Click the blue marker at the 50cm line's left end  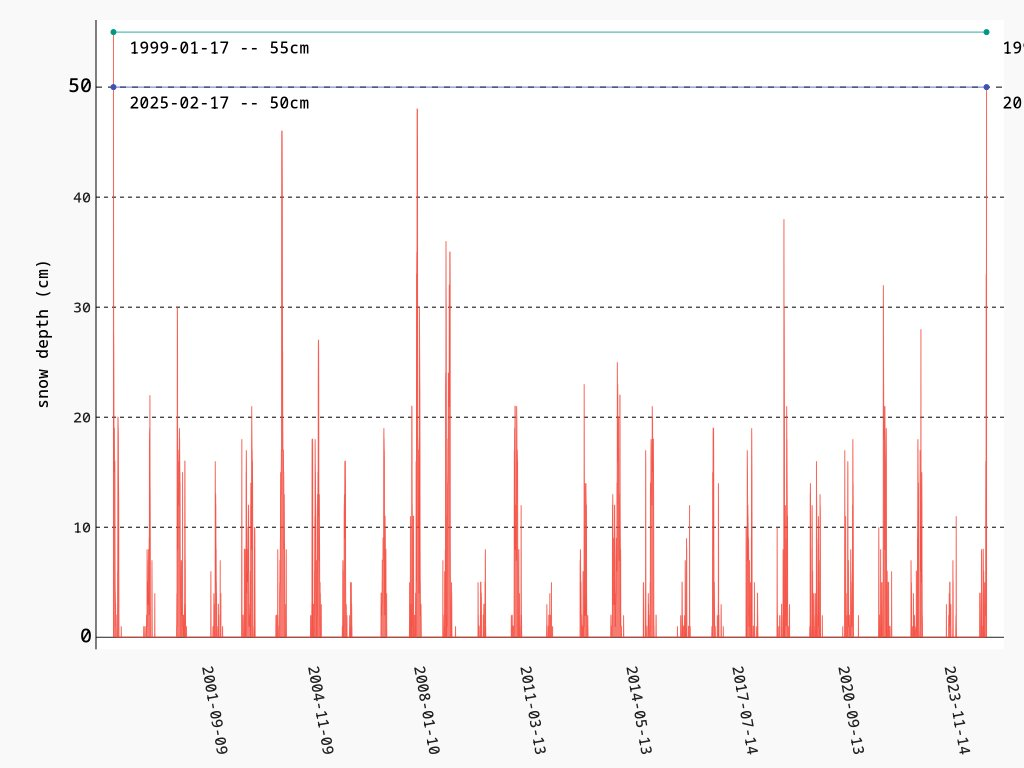point(114,87)
